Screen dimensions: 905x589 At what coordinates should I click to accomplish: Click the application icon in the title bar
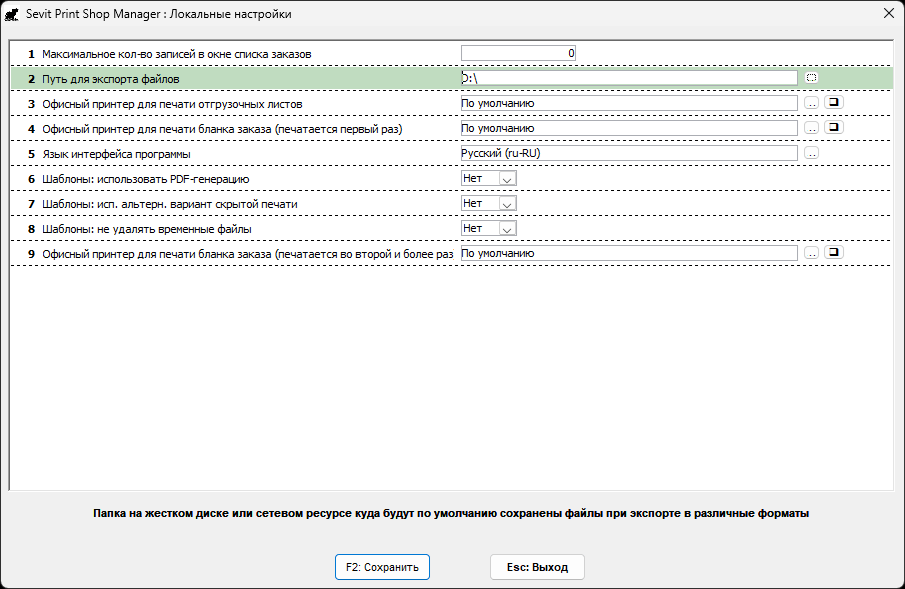(12, 14)
